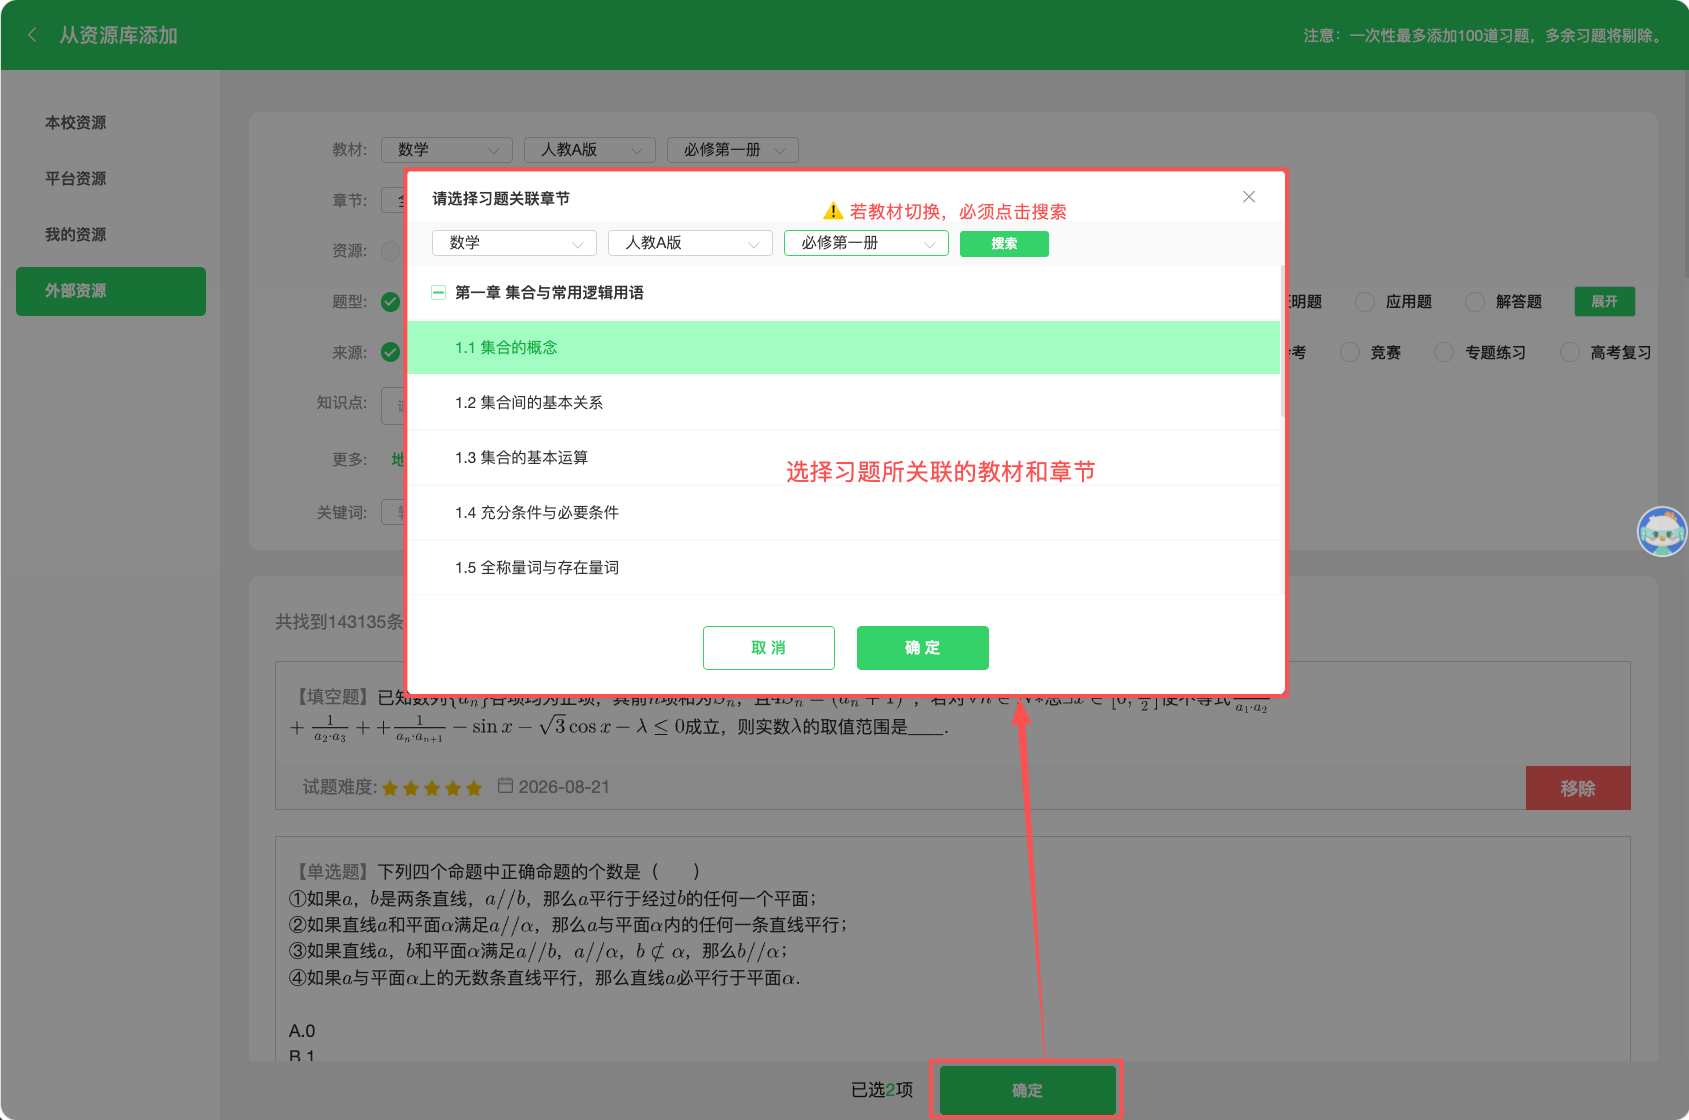Click the green 搜索 button in the dialog
Viewport: 1689px width, 1120px height.
1004,244
